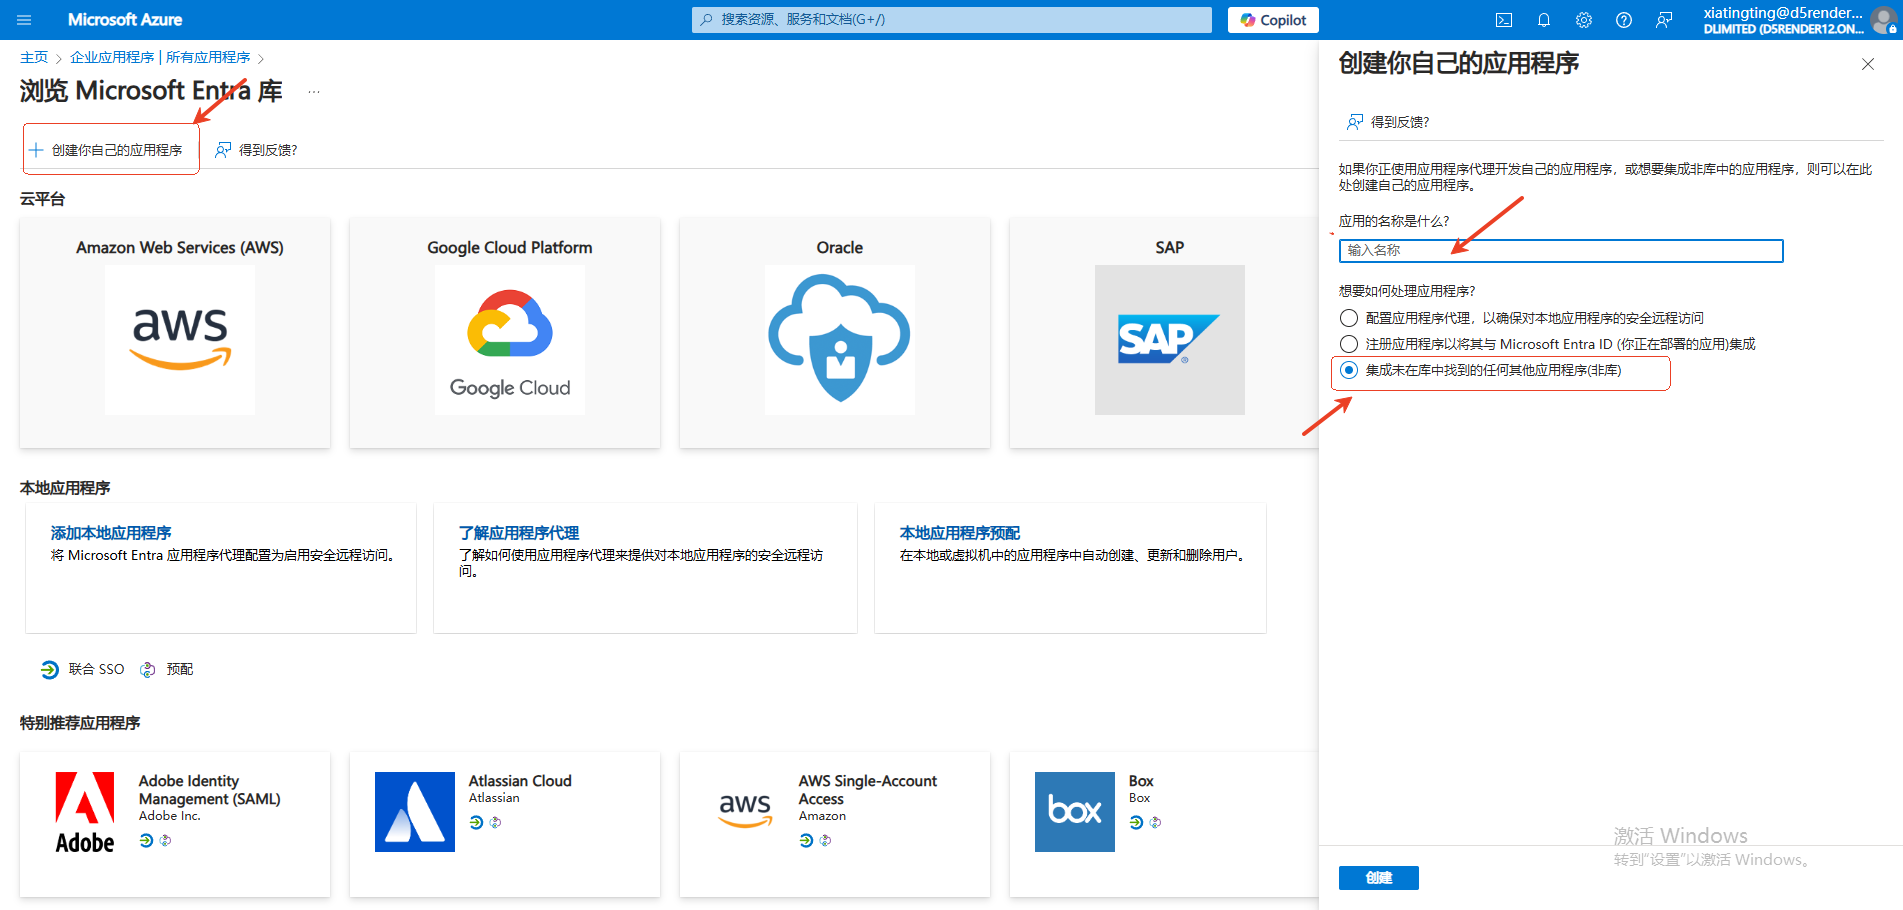Select 集成未在库中找到的任何其他应用程序(非库) option
Screen dimensions: 1903x910
click(1349, 370)
